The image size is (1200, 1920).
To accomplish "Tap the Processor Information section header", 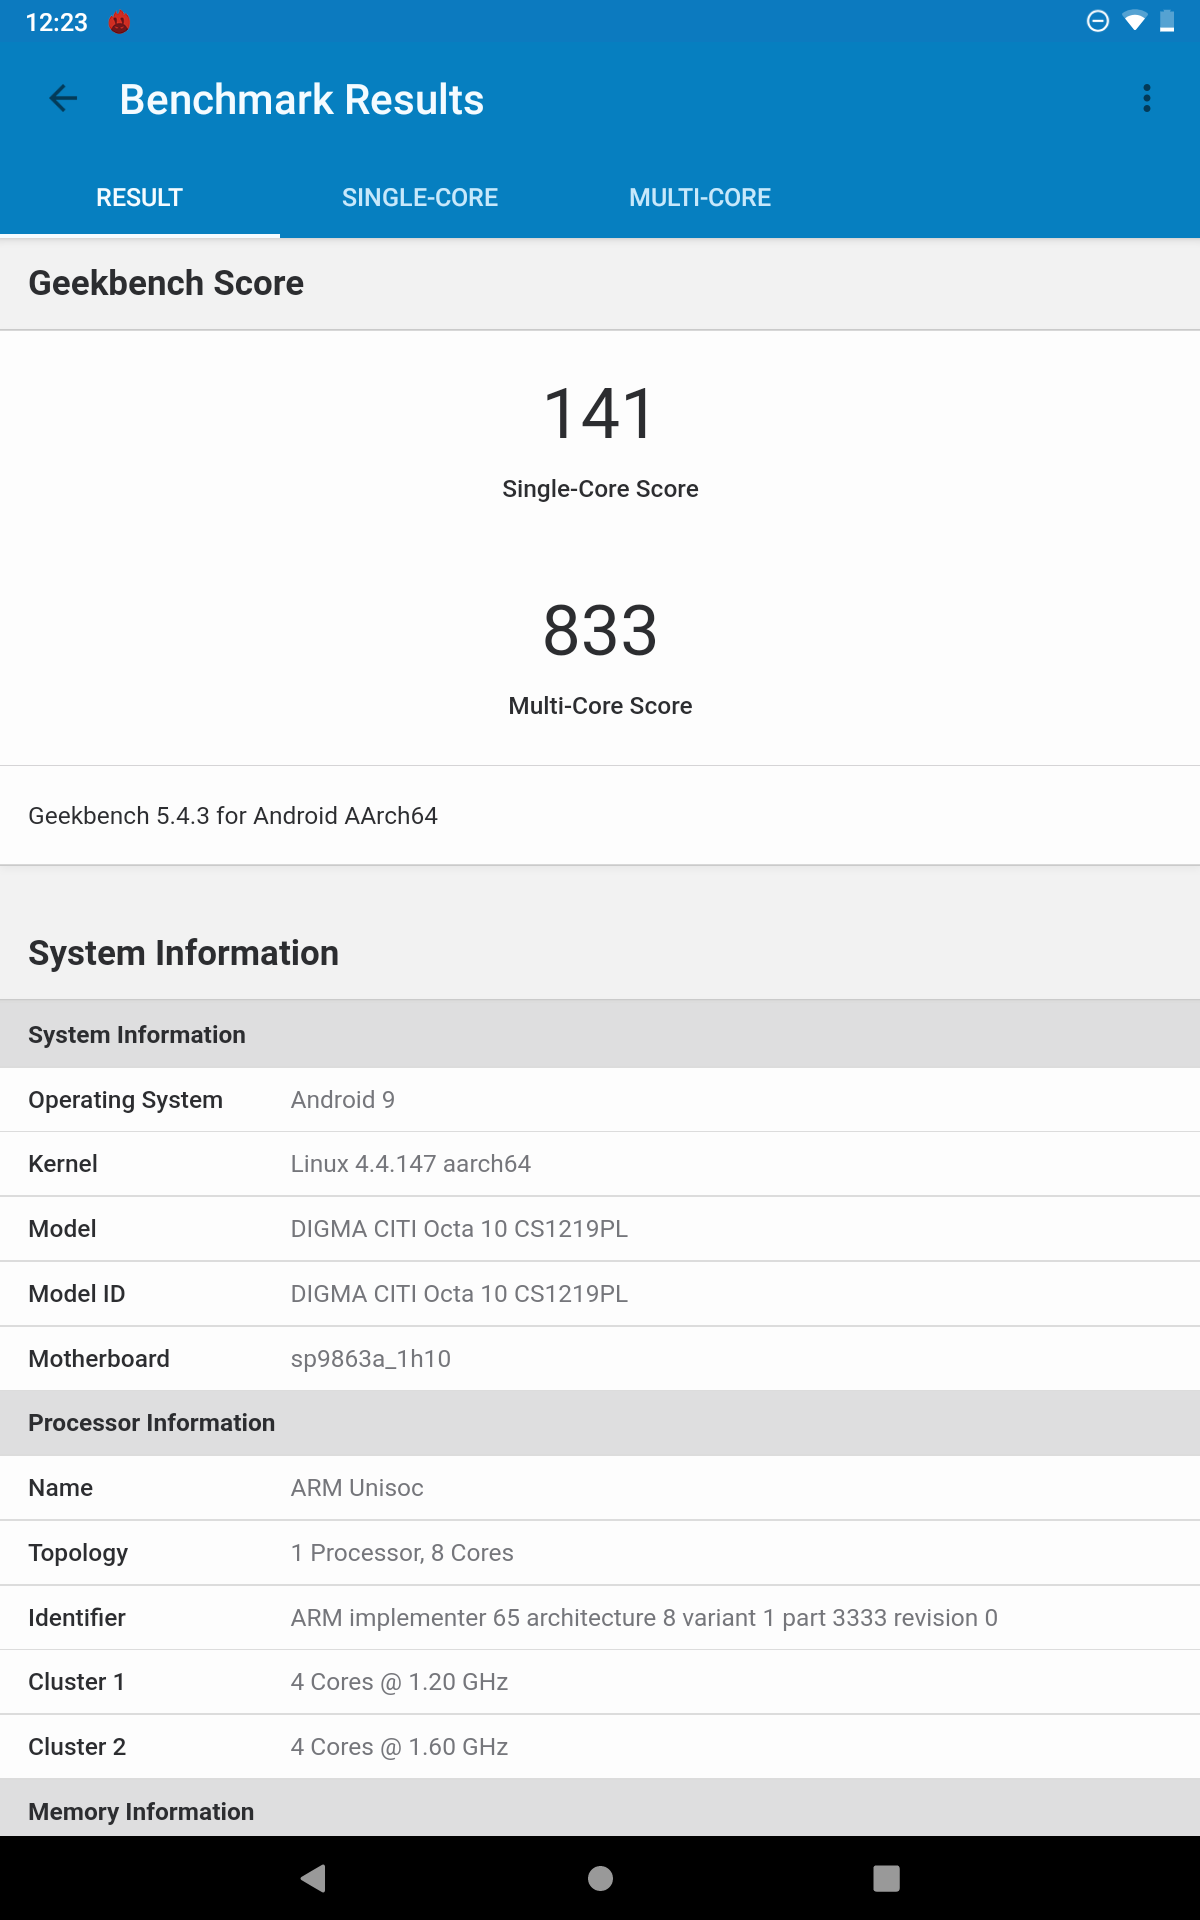I will click(600, 1422).
